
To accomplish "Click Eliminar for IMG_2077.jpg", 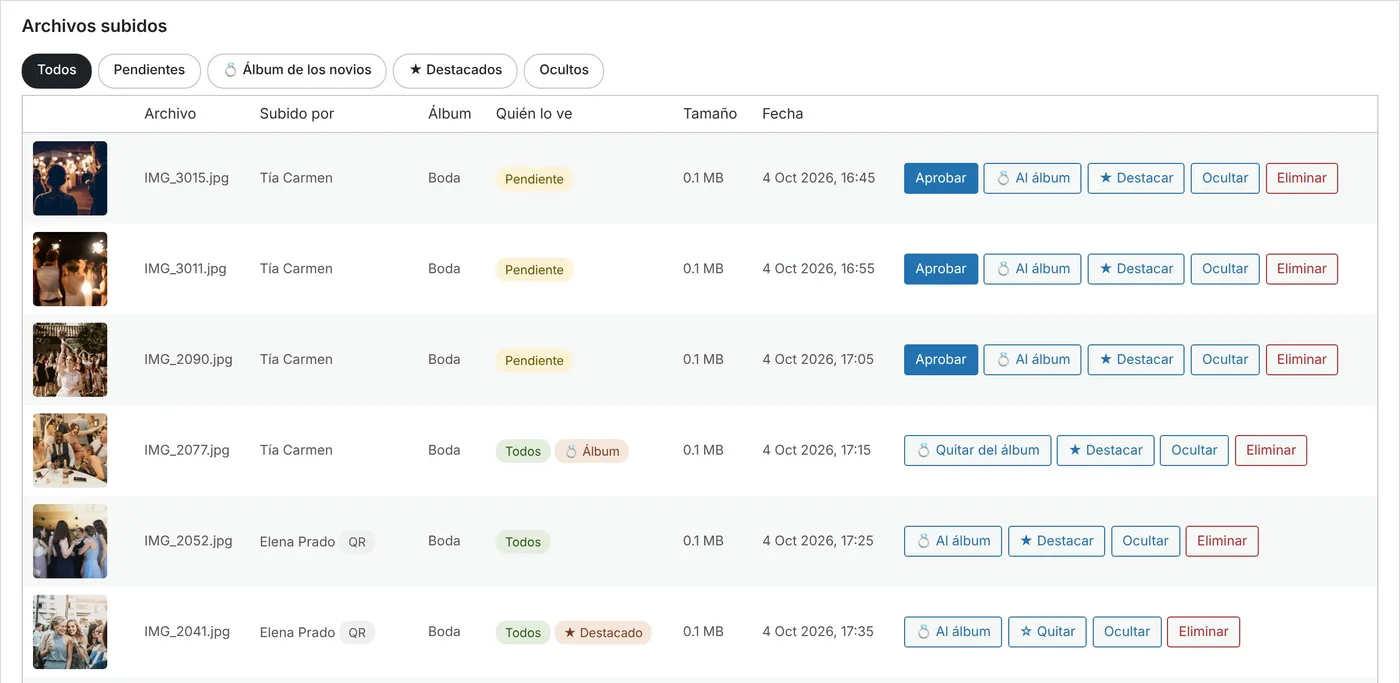I will (1271, 450).
